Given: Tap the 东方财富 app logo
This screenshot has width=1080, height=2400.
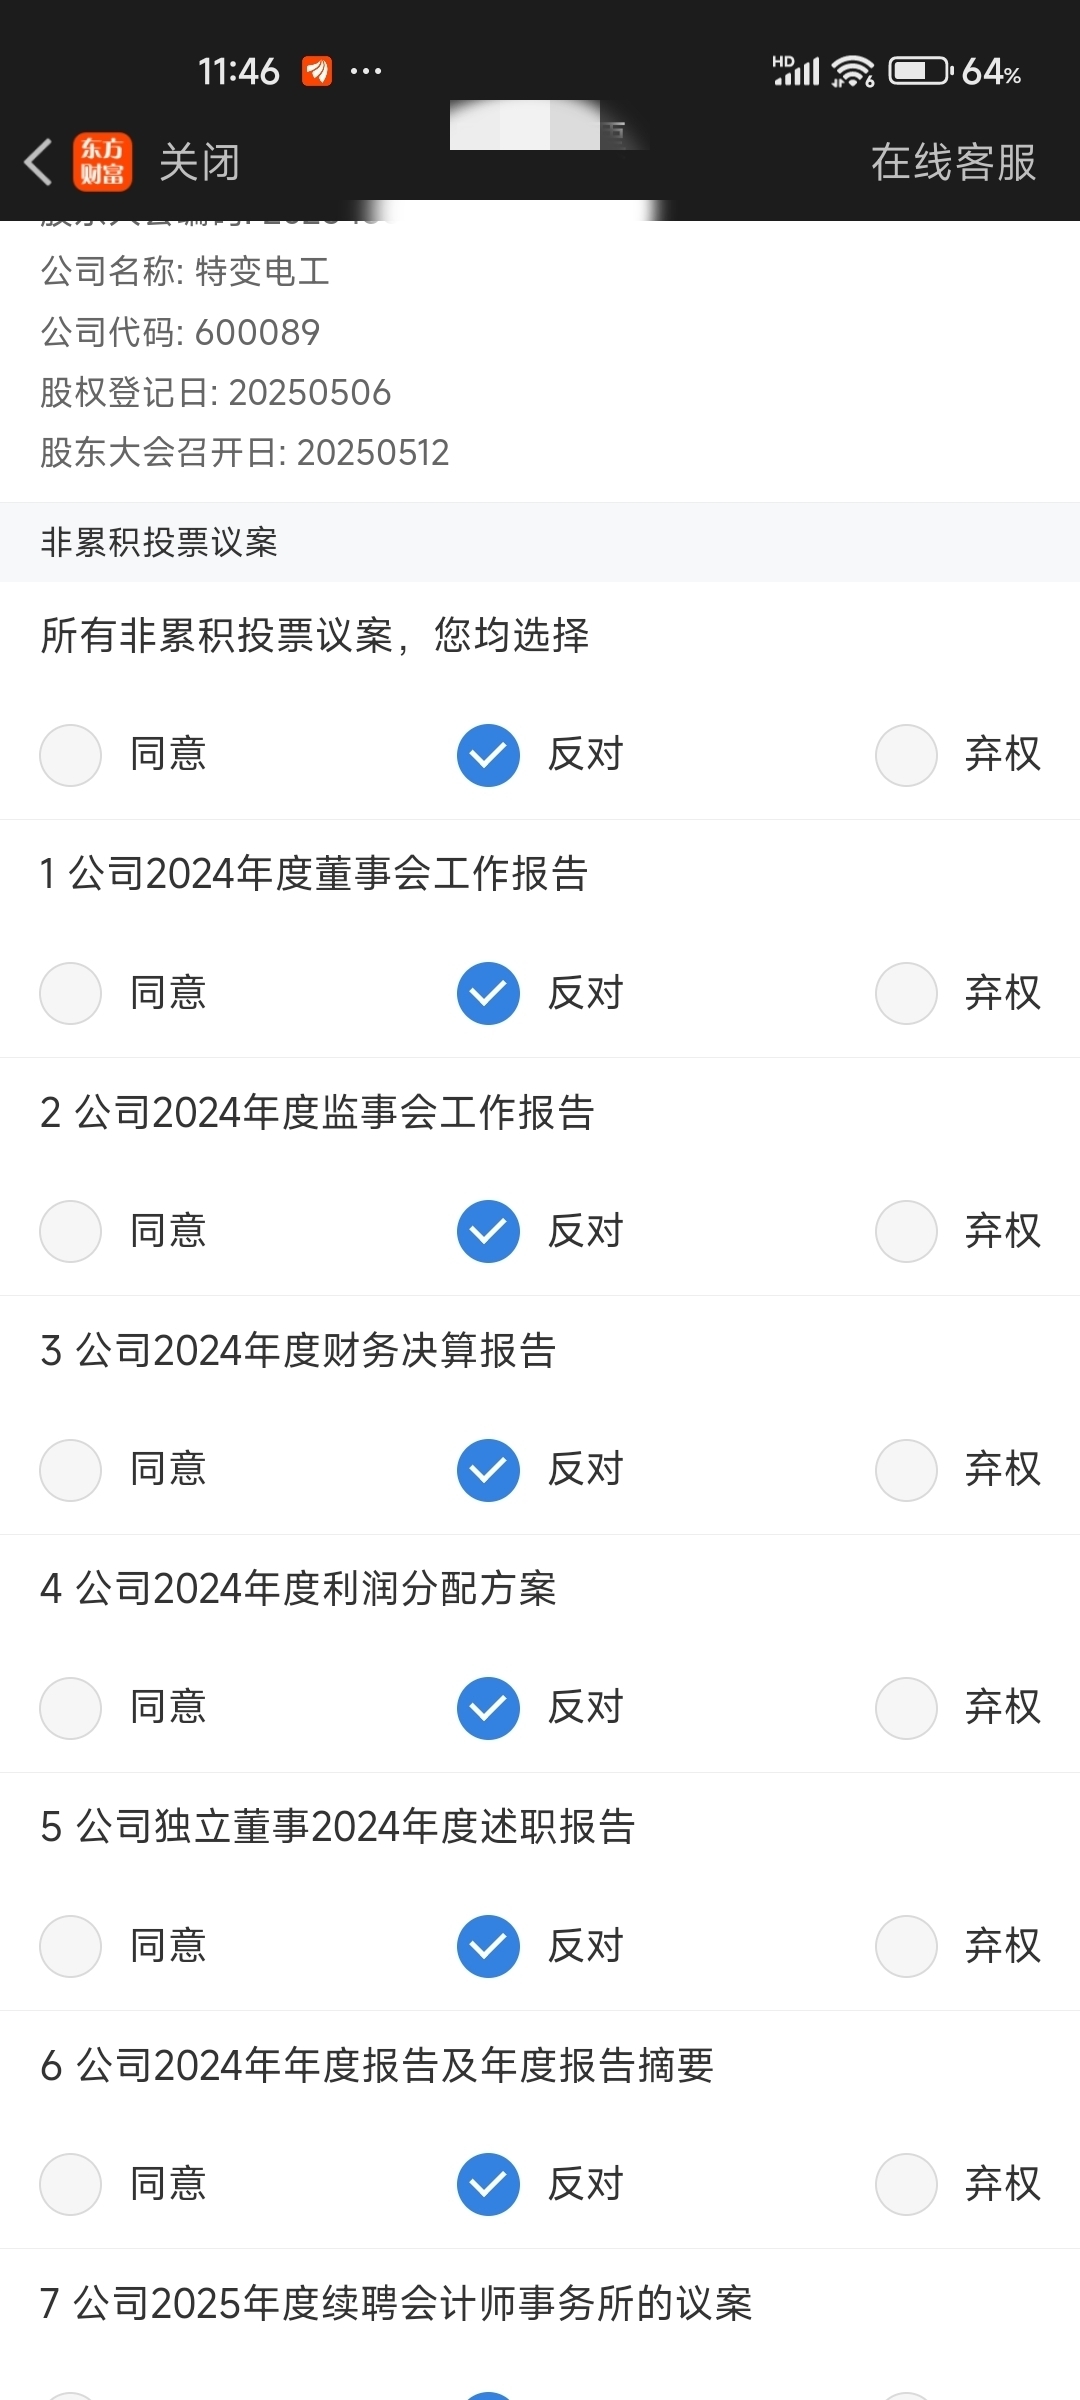Looking at the screenshot, I should 102,162.
